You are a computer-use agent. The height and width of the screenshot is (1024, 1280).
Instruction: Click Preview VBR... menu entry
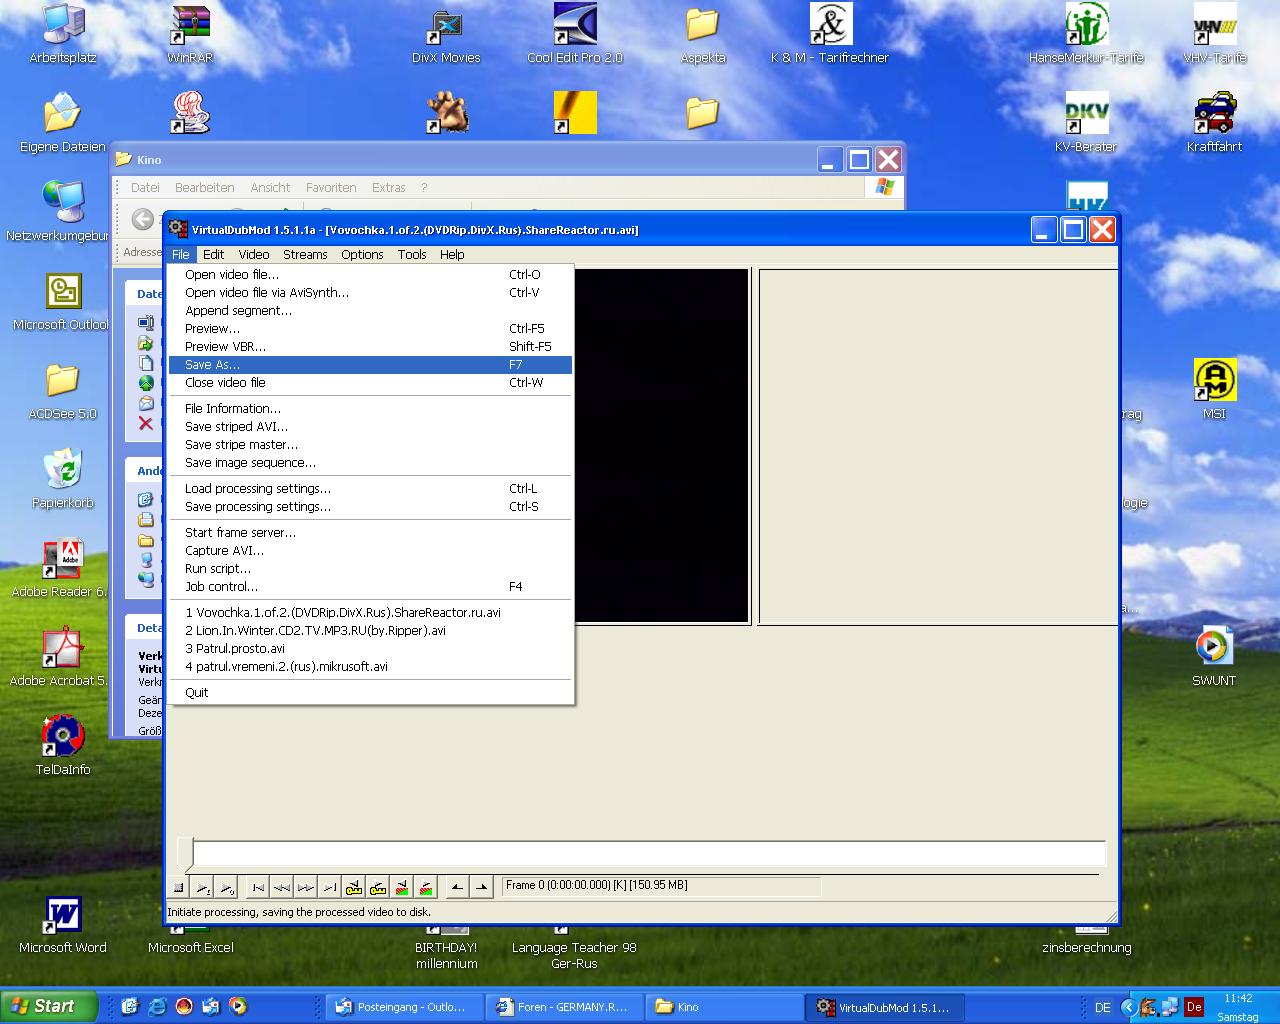pyautogui.click(x=370, y=347)
